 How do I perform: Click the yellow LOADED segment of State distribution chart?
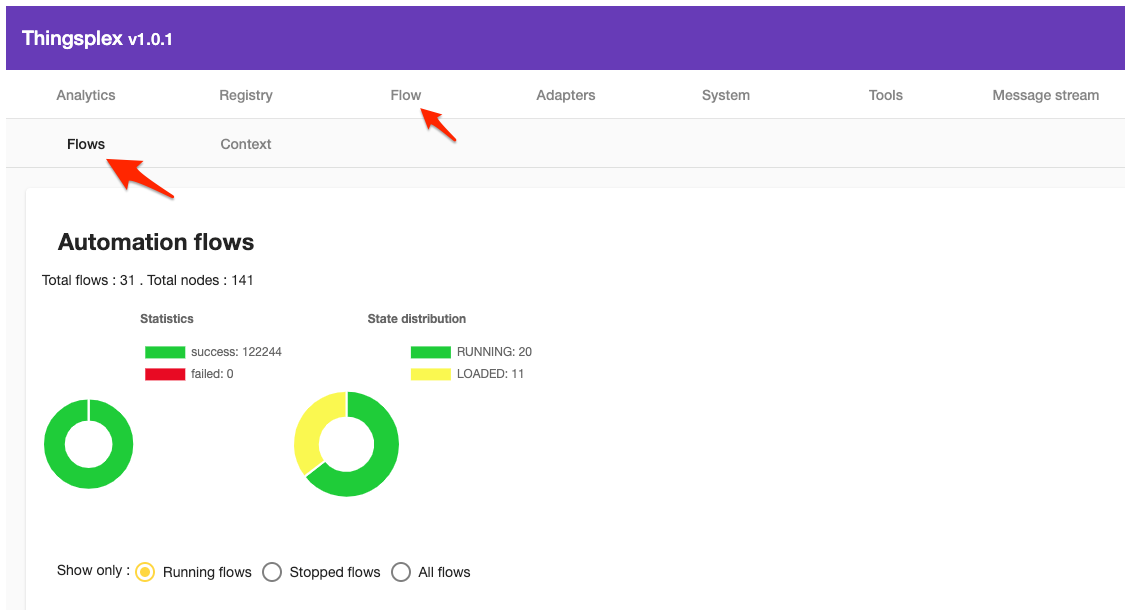point(307,433)
